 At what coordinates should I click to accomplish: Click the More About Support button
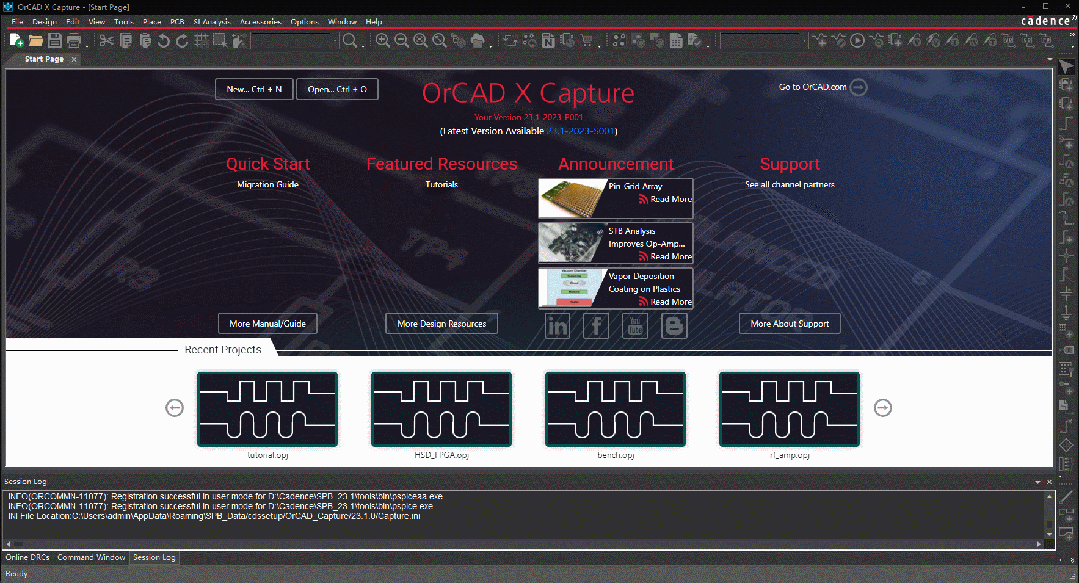[790, 324]
